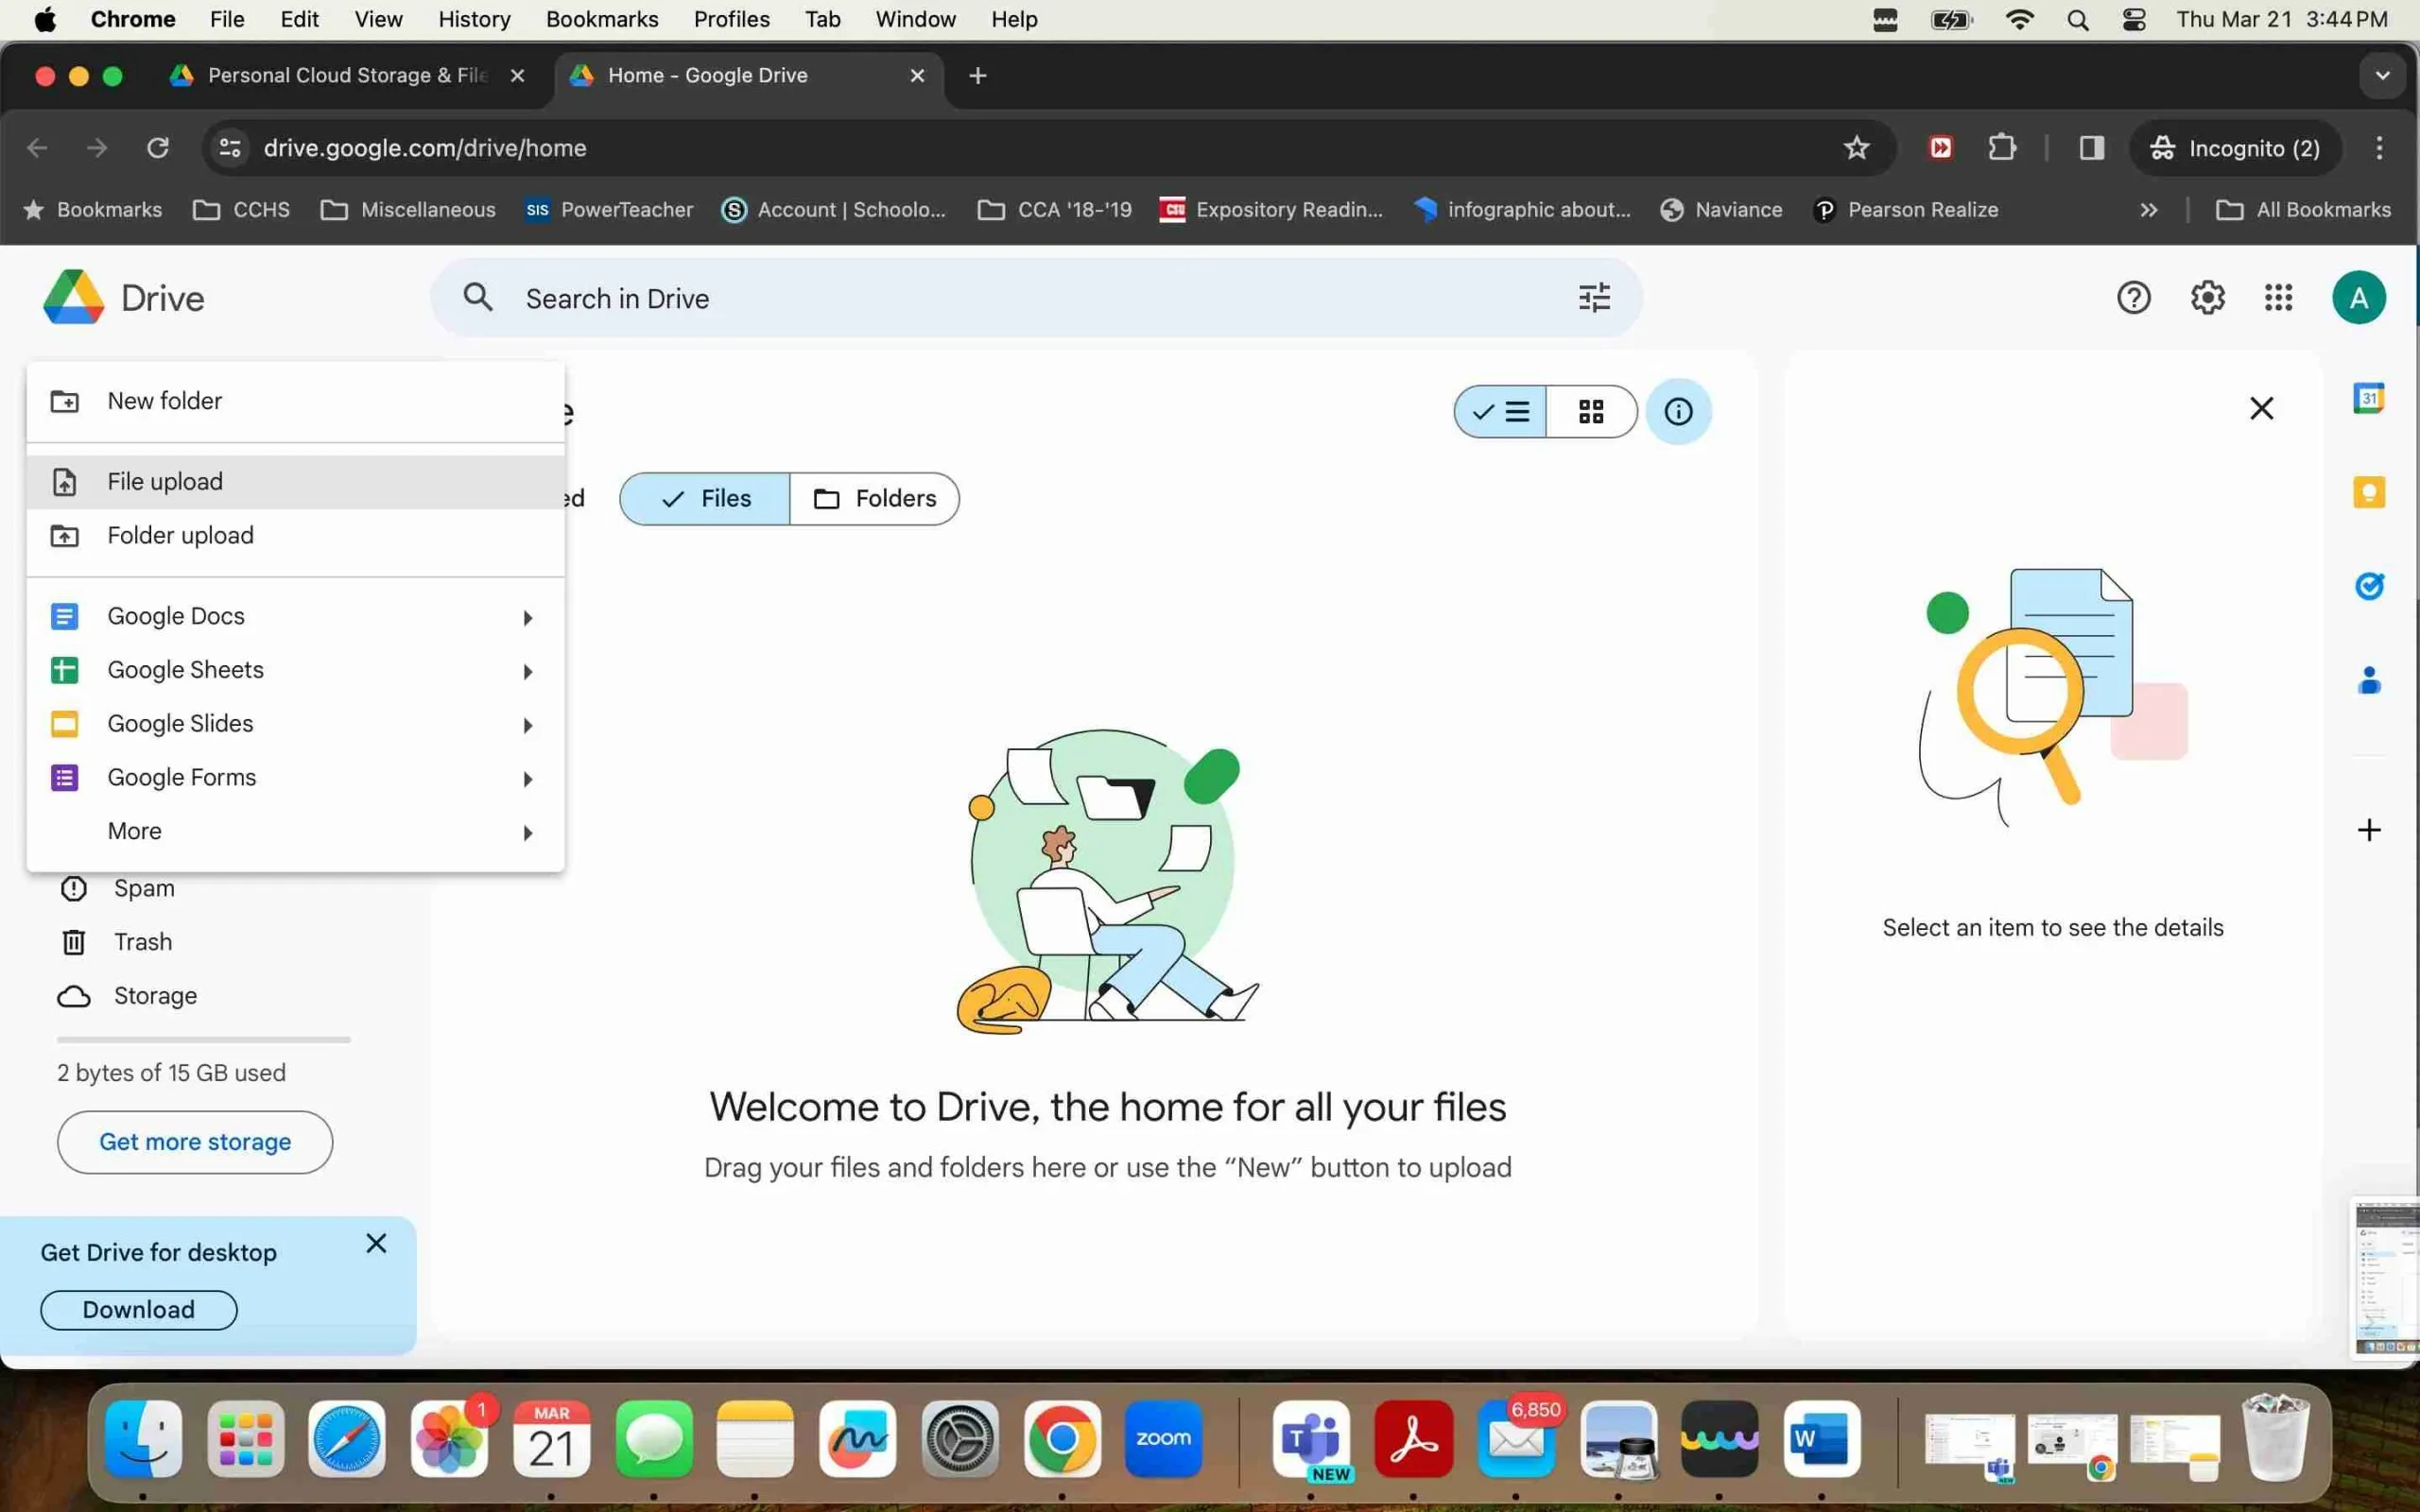
Task: Open the Chrome three-dot menu
Action: click(2378, 148)
